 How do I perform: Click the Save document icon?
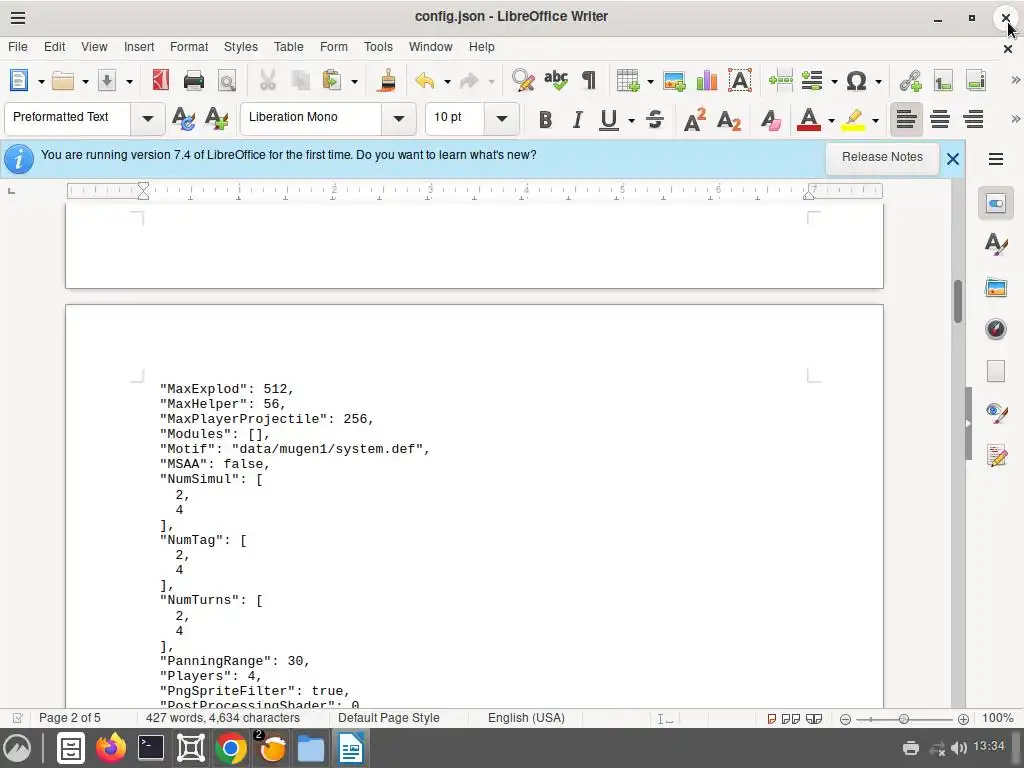107,81
